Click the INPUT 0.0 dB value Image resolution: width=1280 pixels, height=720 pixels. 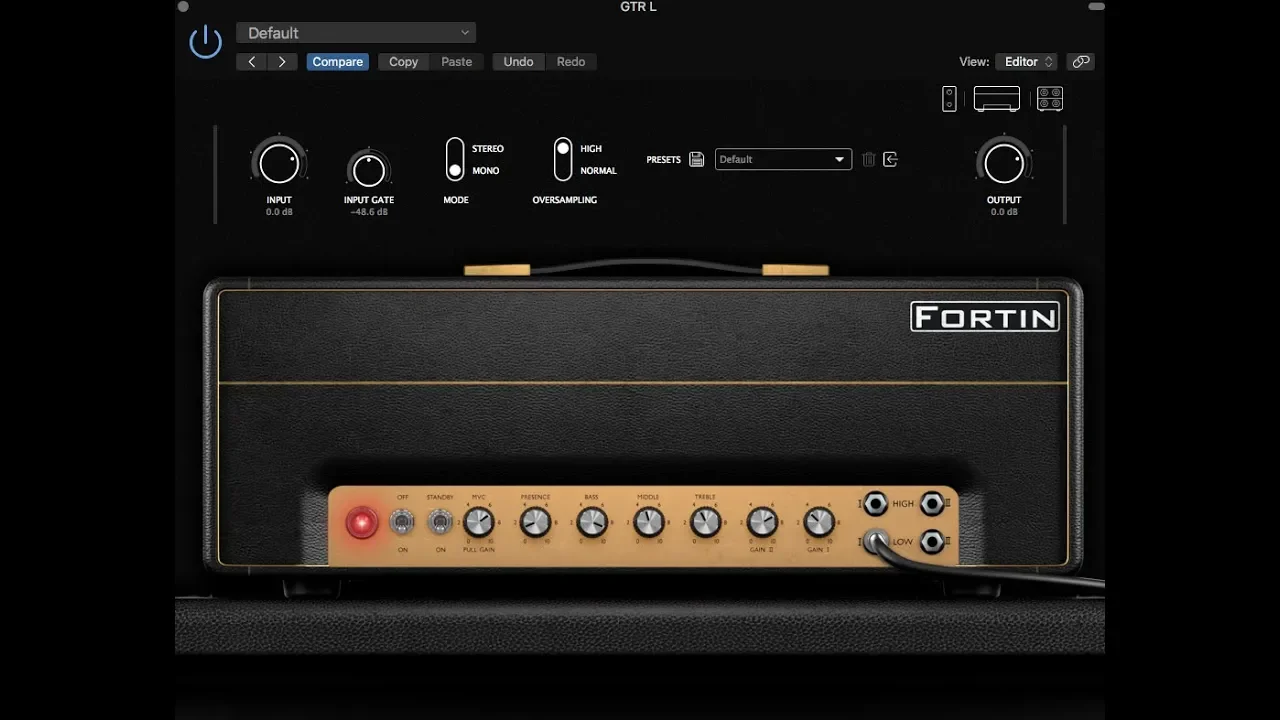pos(279,212)
